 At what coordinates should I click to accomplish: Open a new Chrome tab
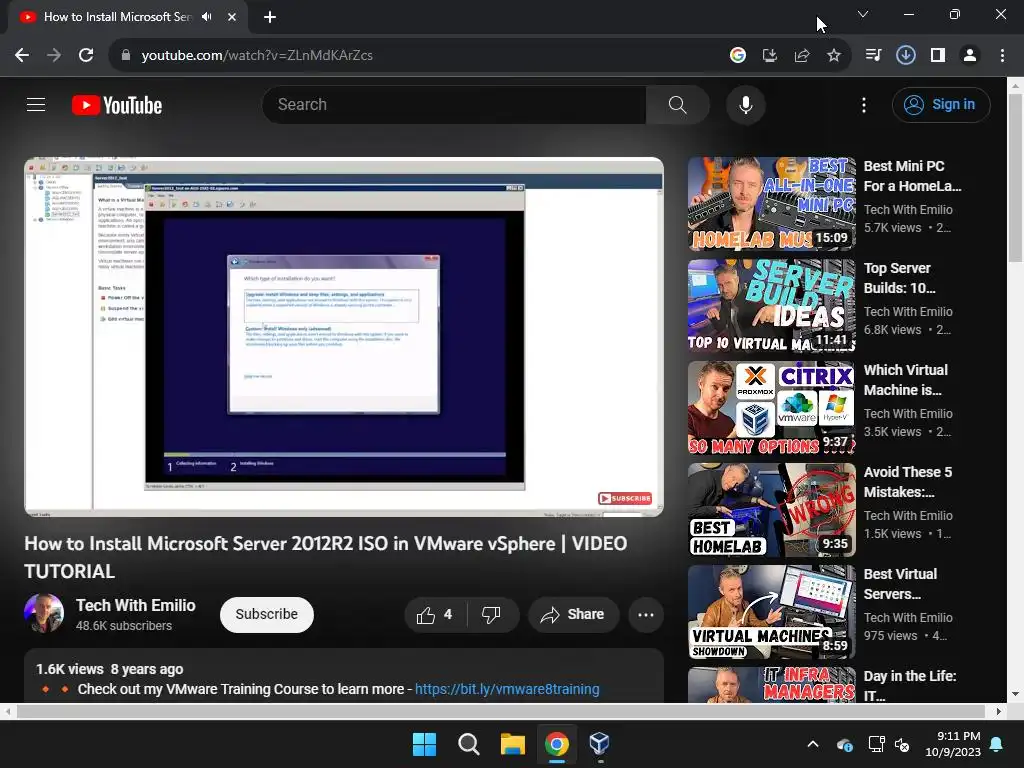(270, 17)
